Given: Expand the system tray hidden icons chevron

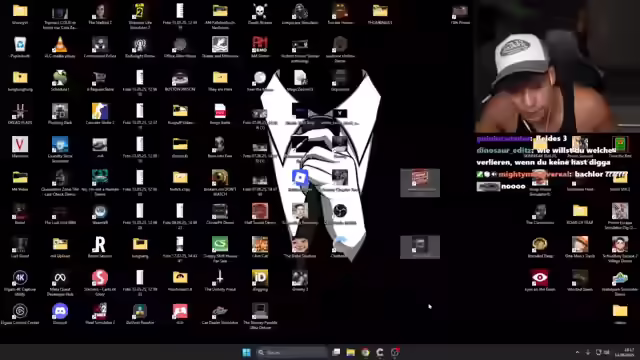Looking at the screenshot, I should pyautogui.click(x=577, y=352).
